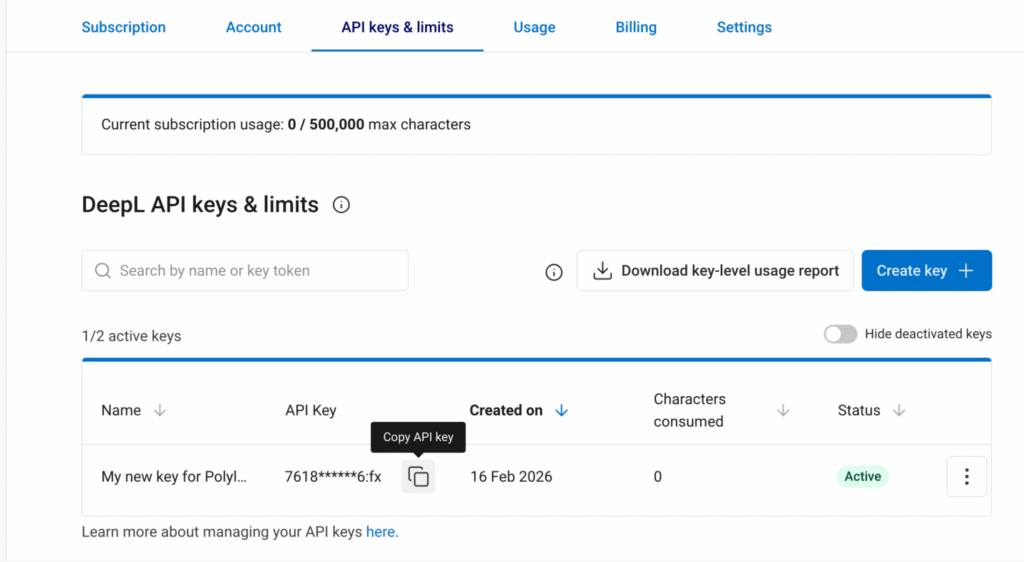This screenshot has width=1024, height=562.
Task: Open the Billing tab
Action: coord(636,27)
